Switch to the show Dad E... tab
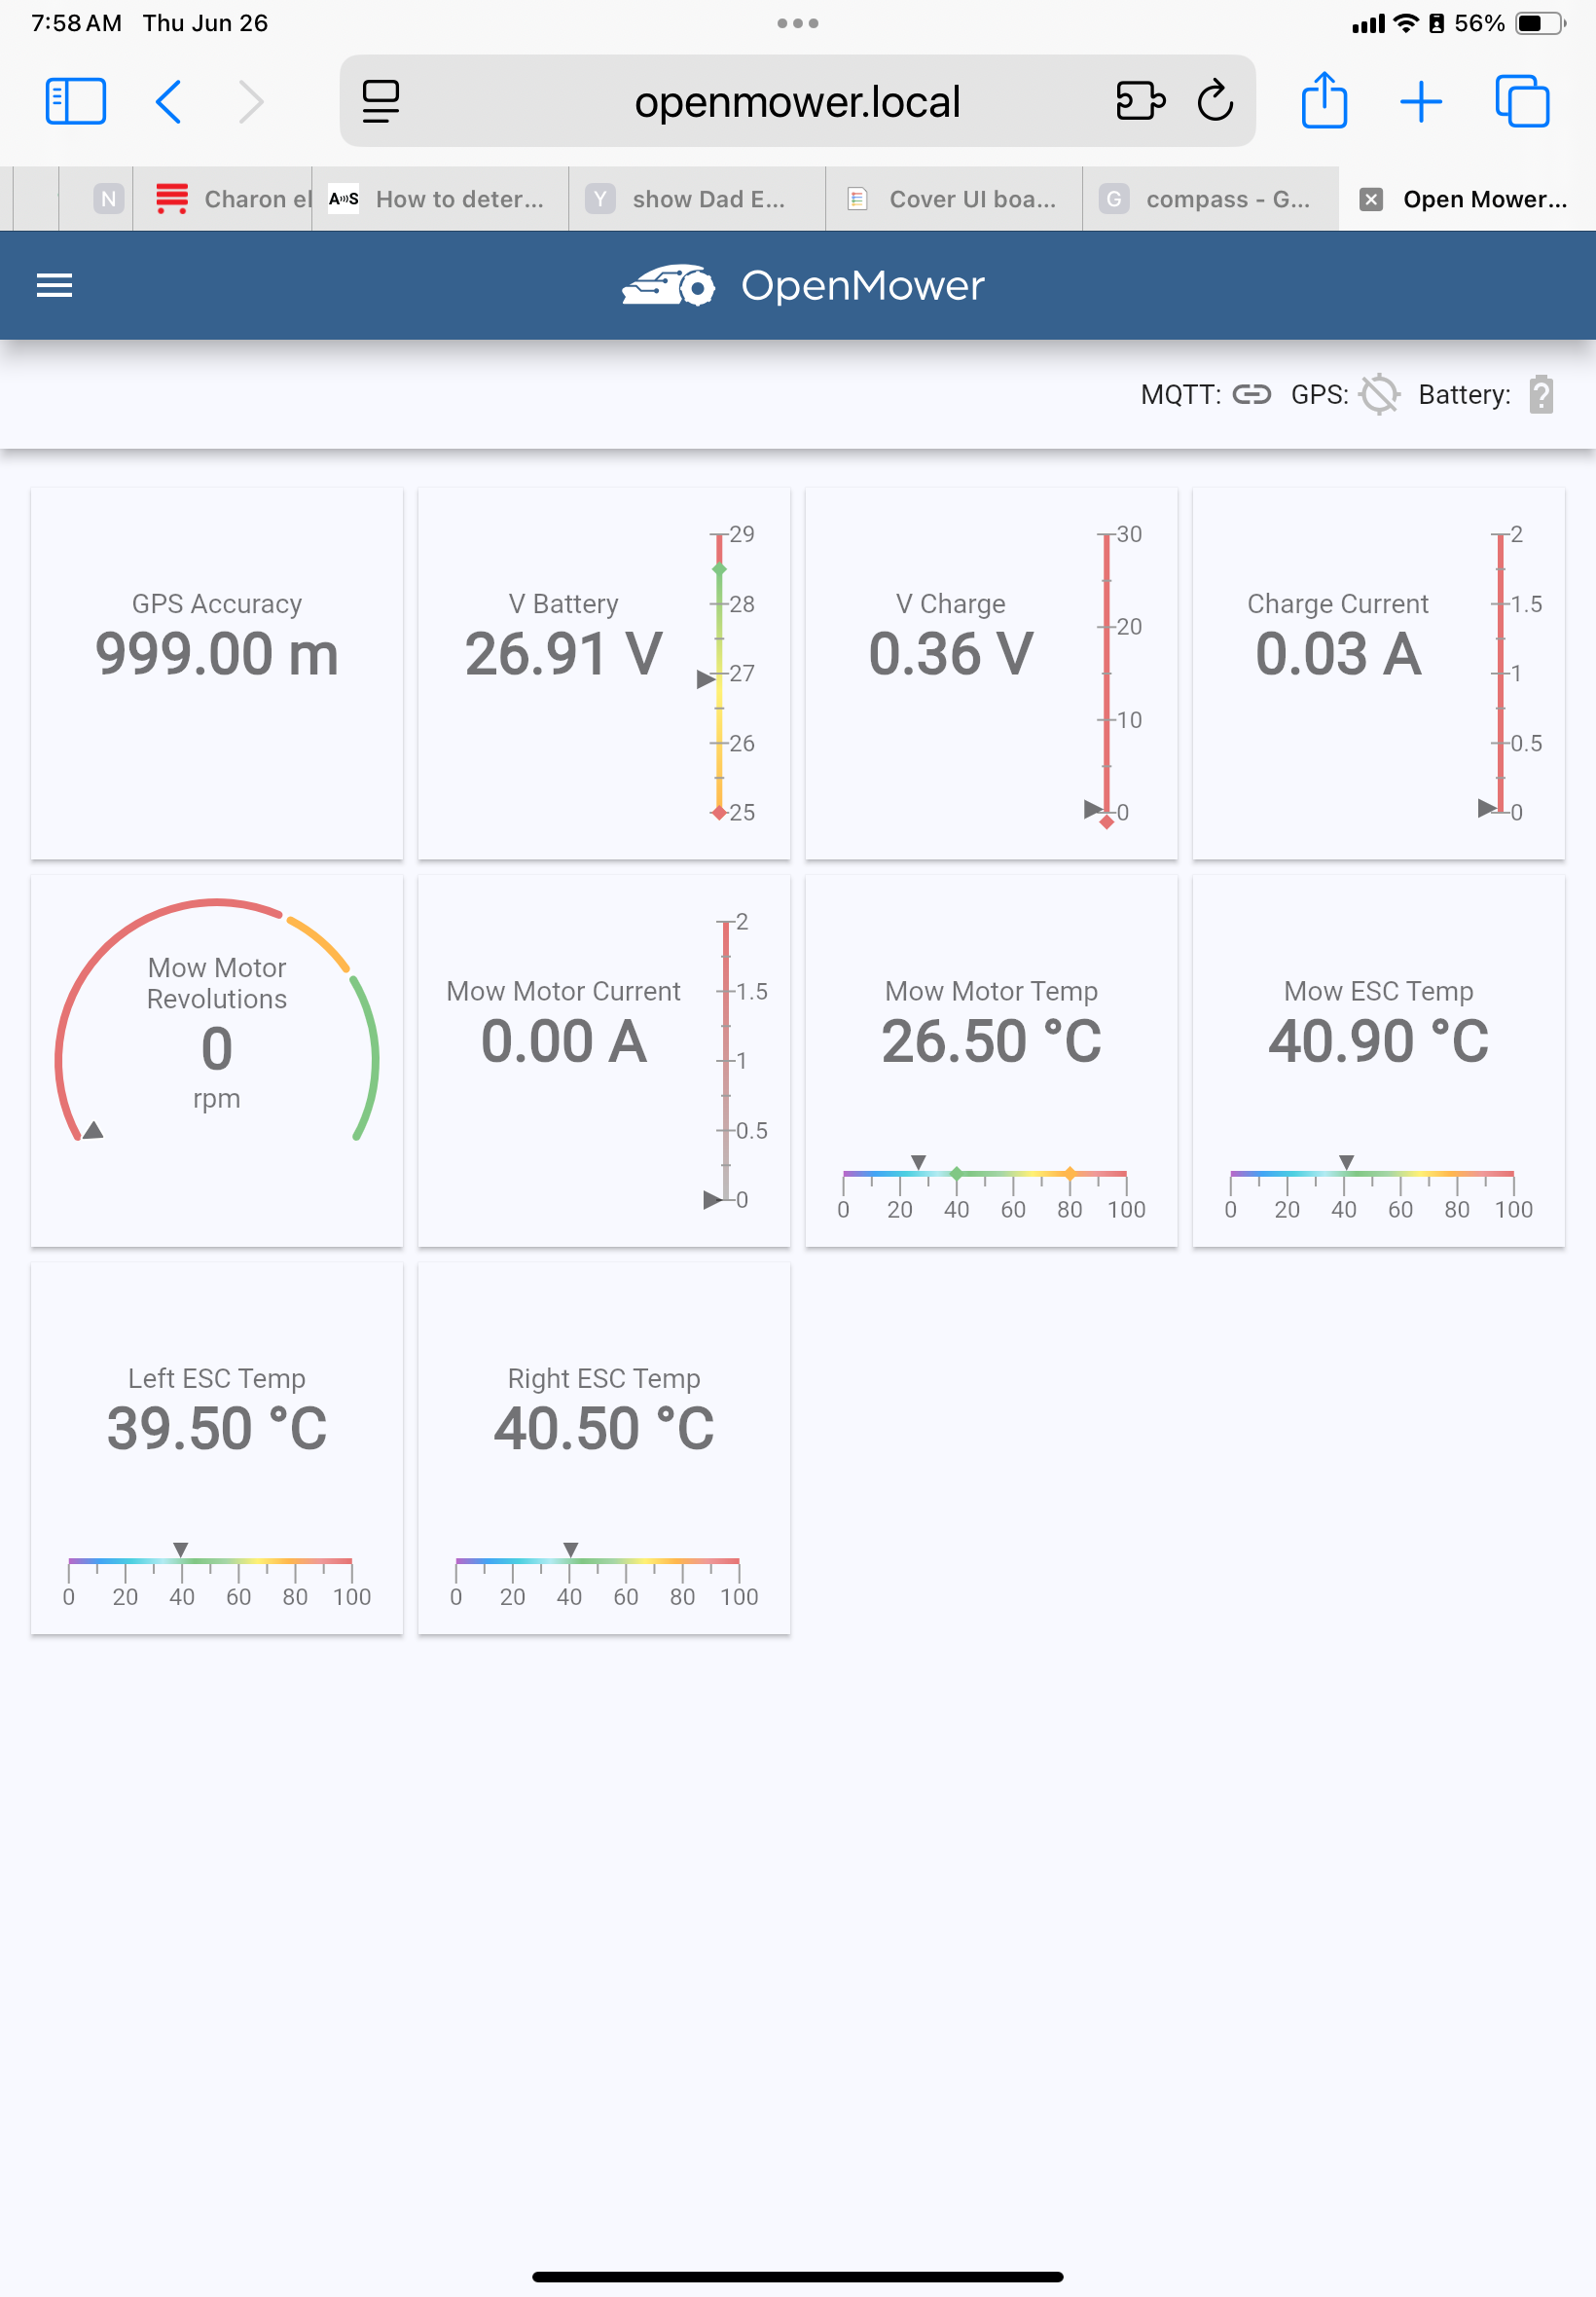The height and width of the screenshot is (2297, 1596). [x=697, y=199]
